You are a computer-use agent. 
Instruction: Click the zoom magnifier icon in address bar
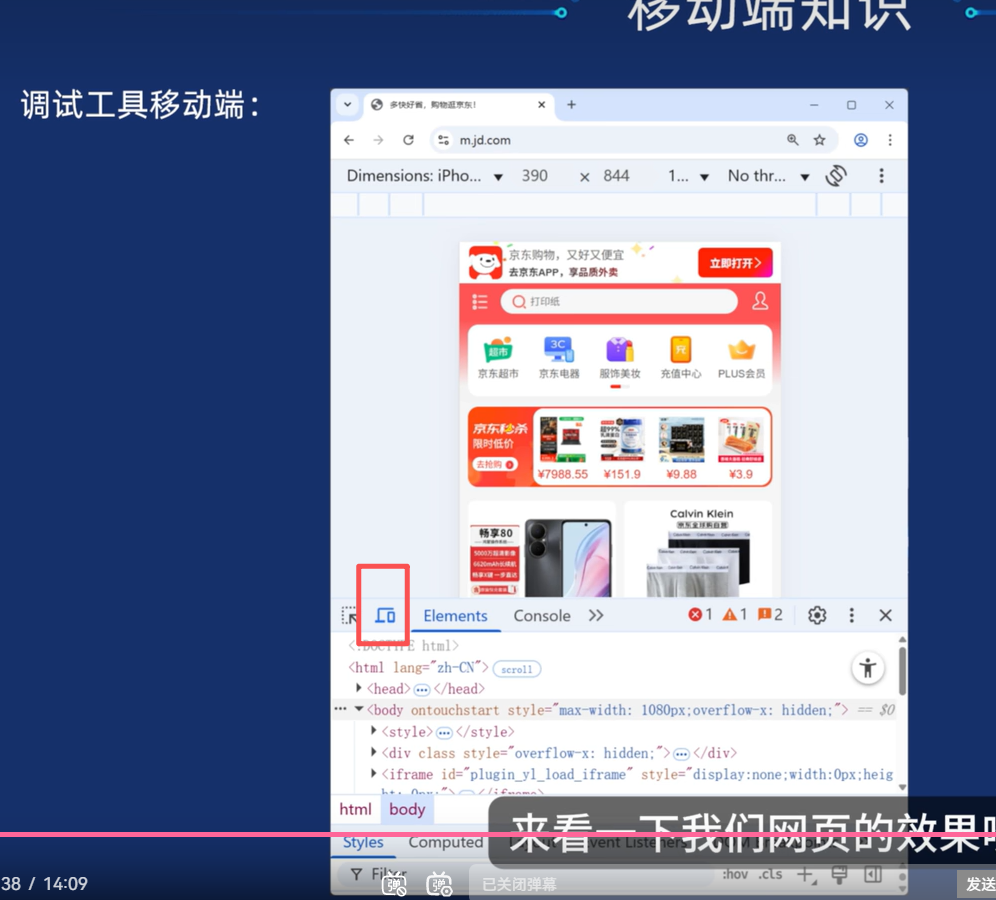pos(793,140)
